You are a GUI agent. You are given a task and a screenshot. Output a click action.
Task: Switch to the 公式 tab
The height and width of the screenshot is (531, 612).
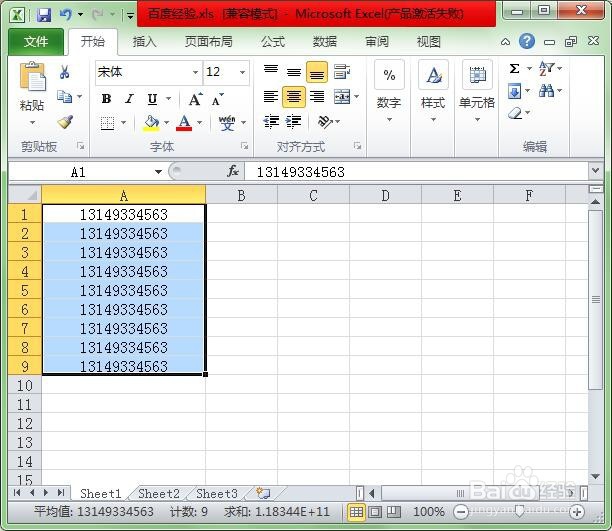click(273, 41)
